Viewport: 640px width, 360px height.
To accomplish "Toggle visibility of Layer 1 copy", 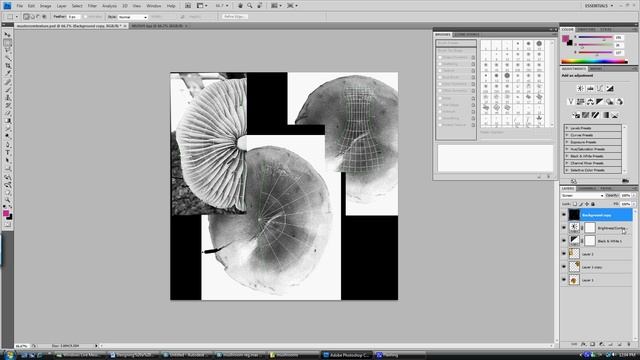I will (564, 267).
